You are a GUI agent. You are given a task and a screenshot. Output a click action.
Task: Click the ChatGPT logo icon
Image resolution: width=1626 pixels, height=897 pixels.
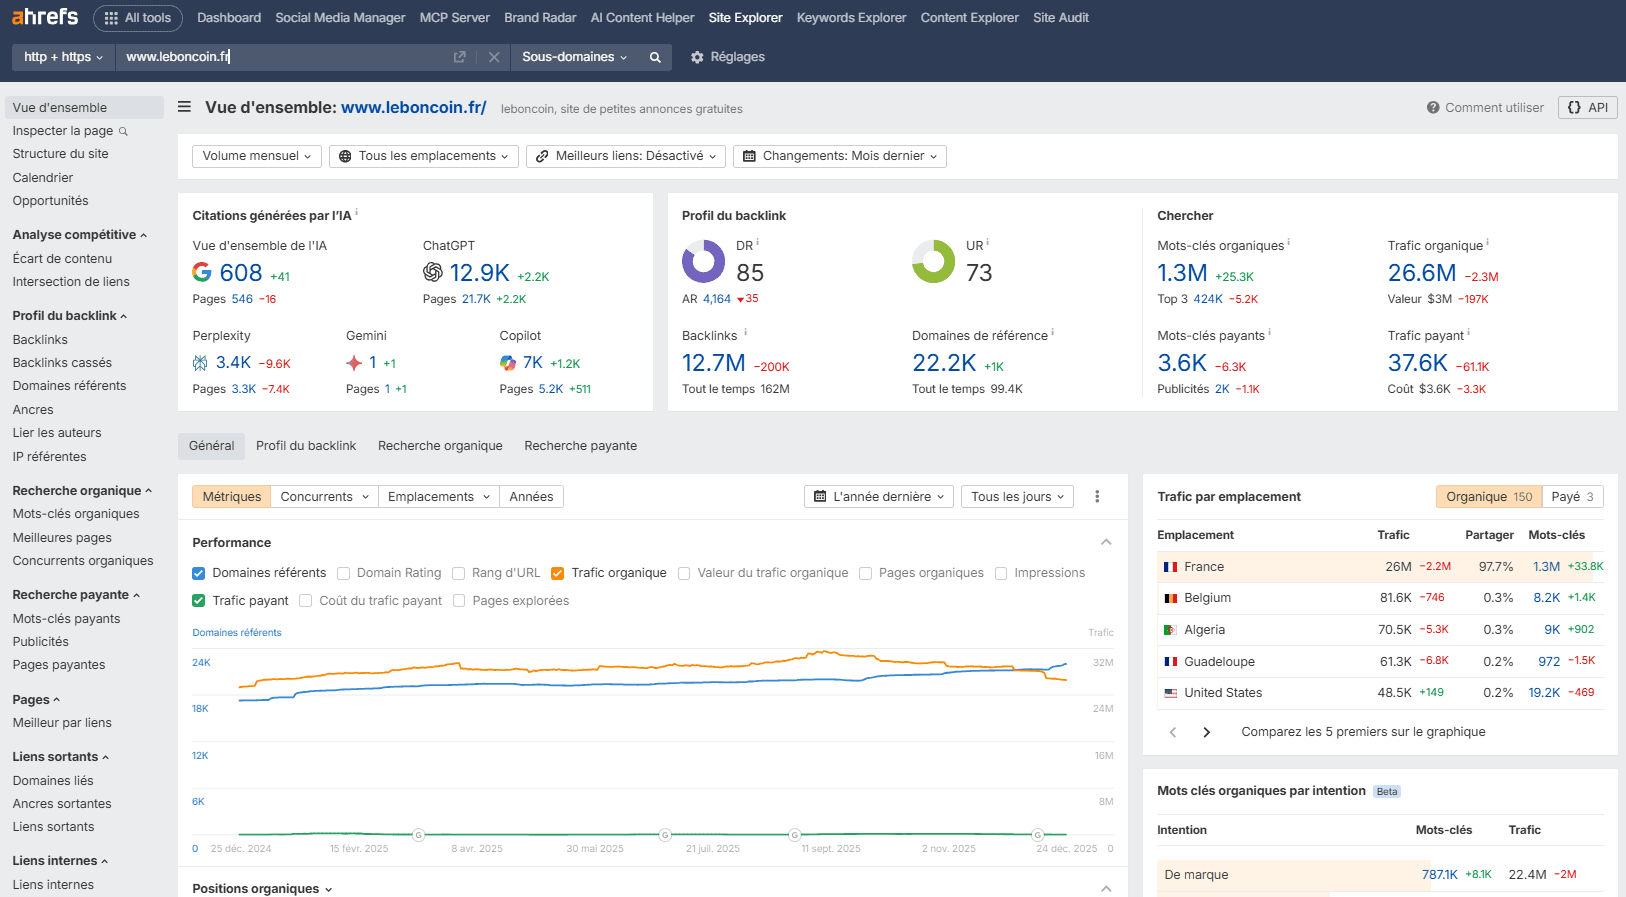click(x=433, y=272)
